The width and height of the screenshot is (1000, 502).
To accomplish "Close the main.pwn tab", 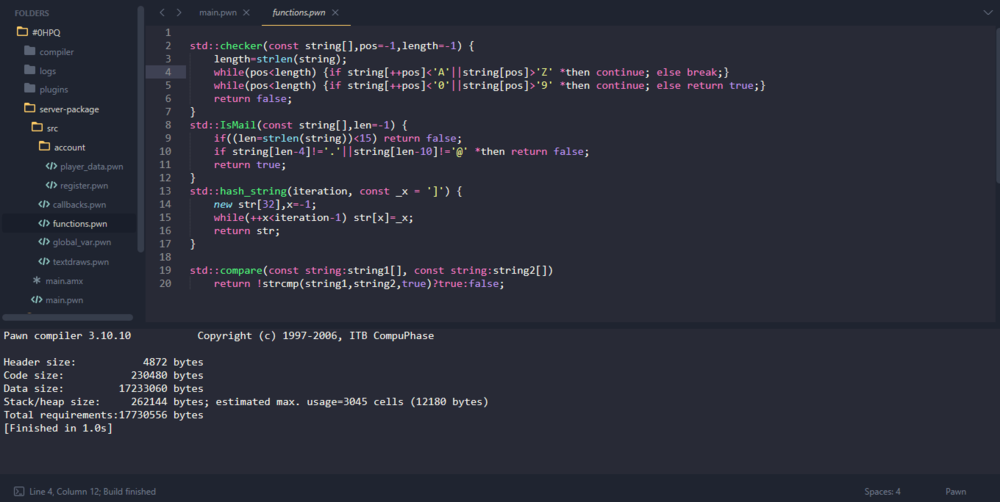I will click(246, 13).
